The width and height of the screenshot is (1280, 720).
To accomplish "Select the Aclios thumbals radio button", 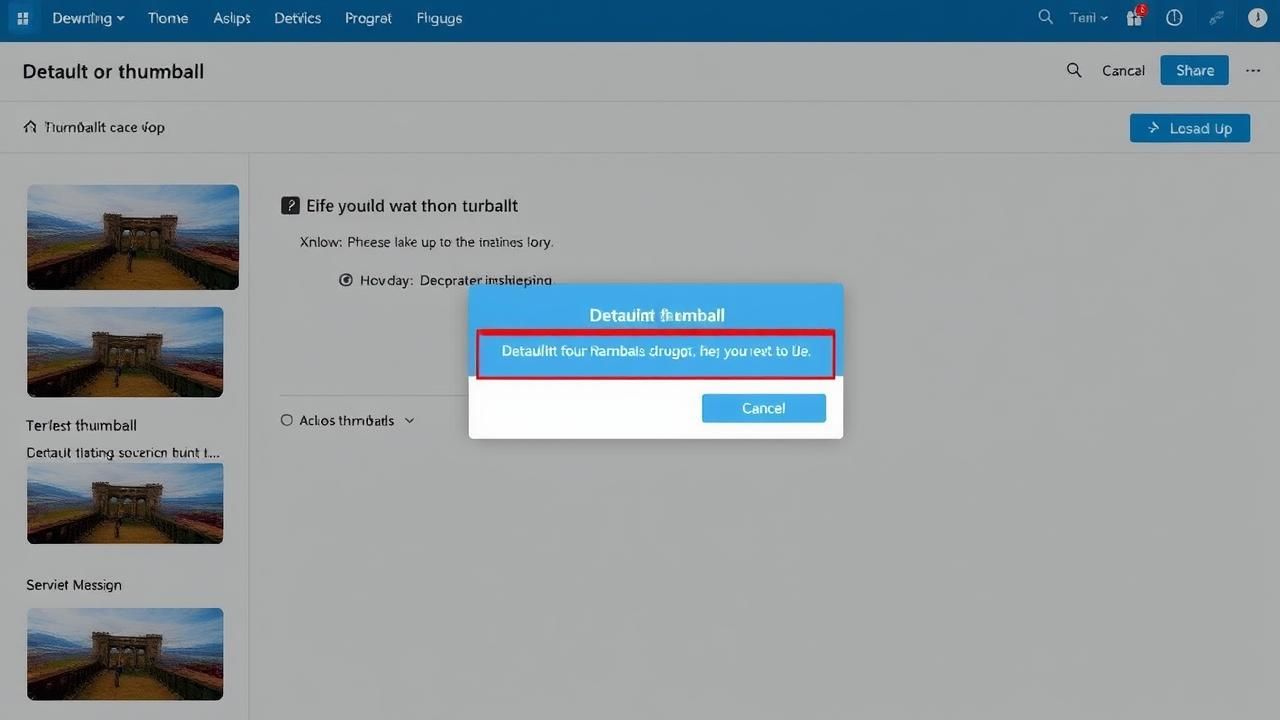I will coord(287,421).
